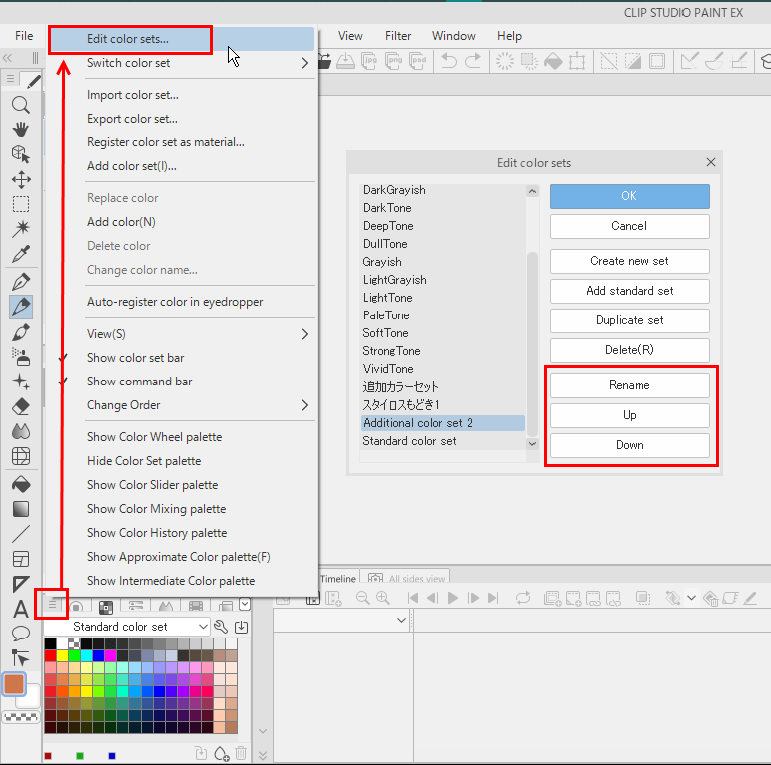
Task: Click timeline zoom in magnifier
Action: point(383,598)
